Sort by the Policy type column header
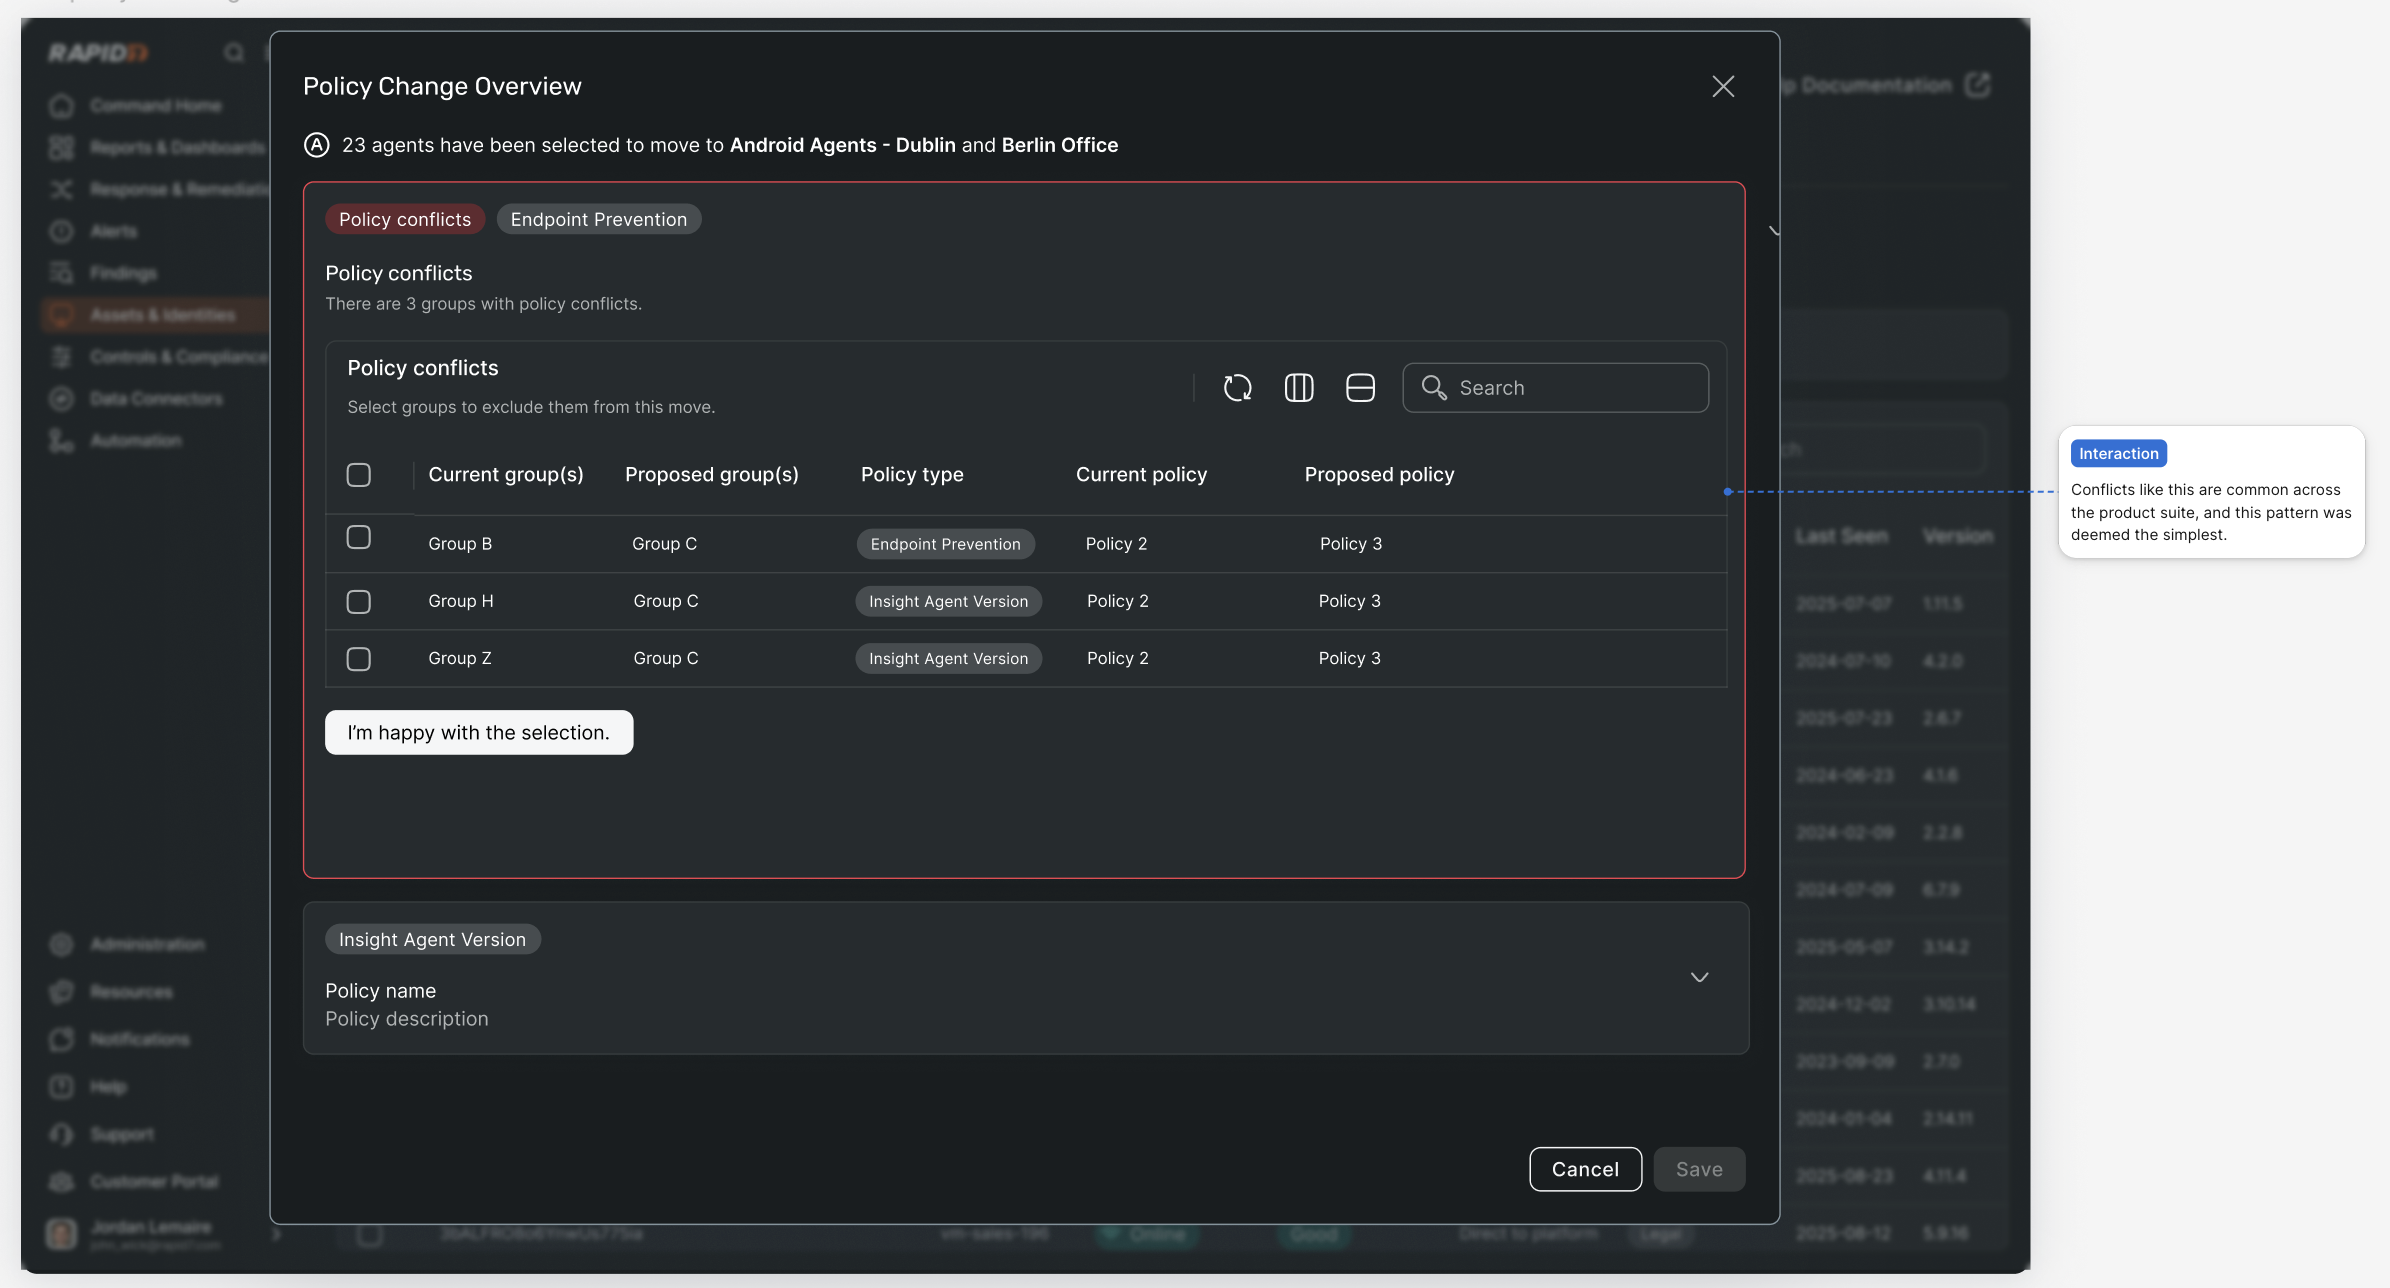The width and height of the screenshot is (2390, 1288). [911, 475]
